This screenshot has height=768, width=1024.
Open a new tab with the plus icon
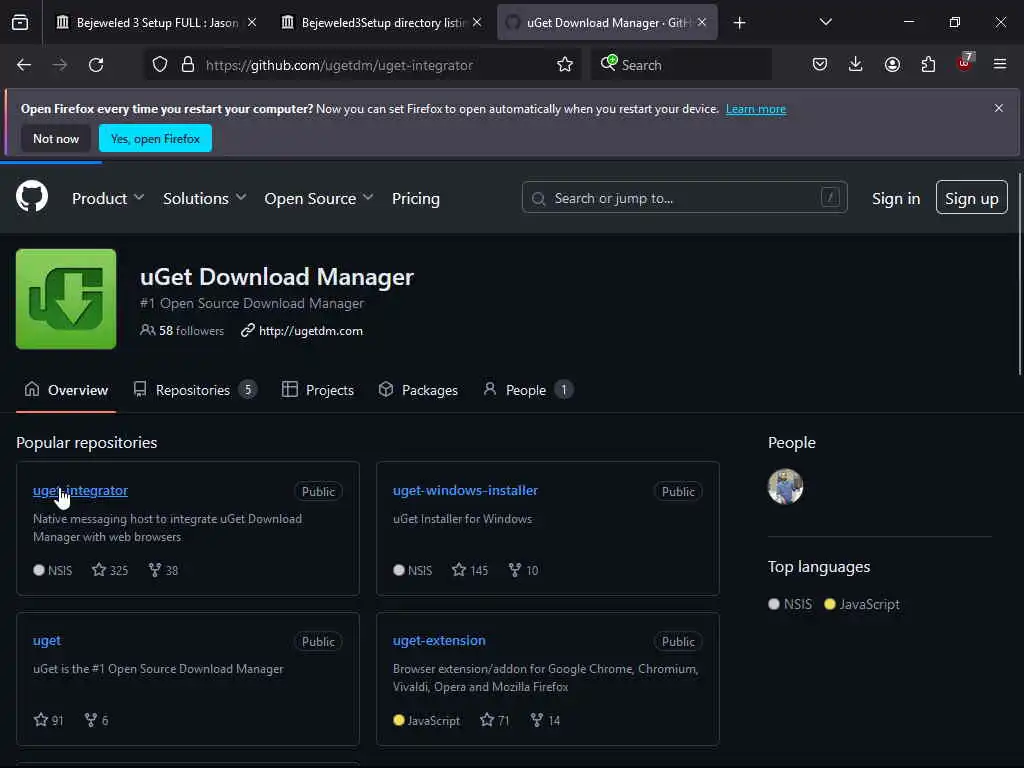[739, 23]
